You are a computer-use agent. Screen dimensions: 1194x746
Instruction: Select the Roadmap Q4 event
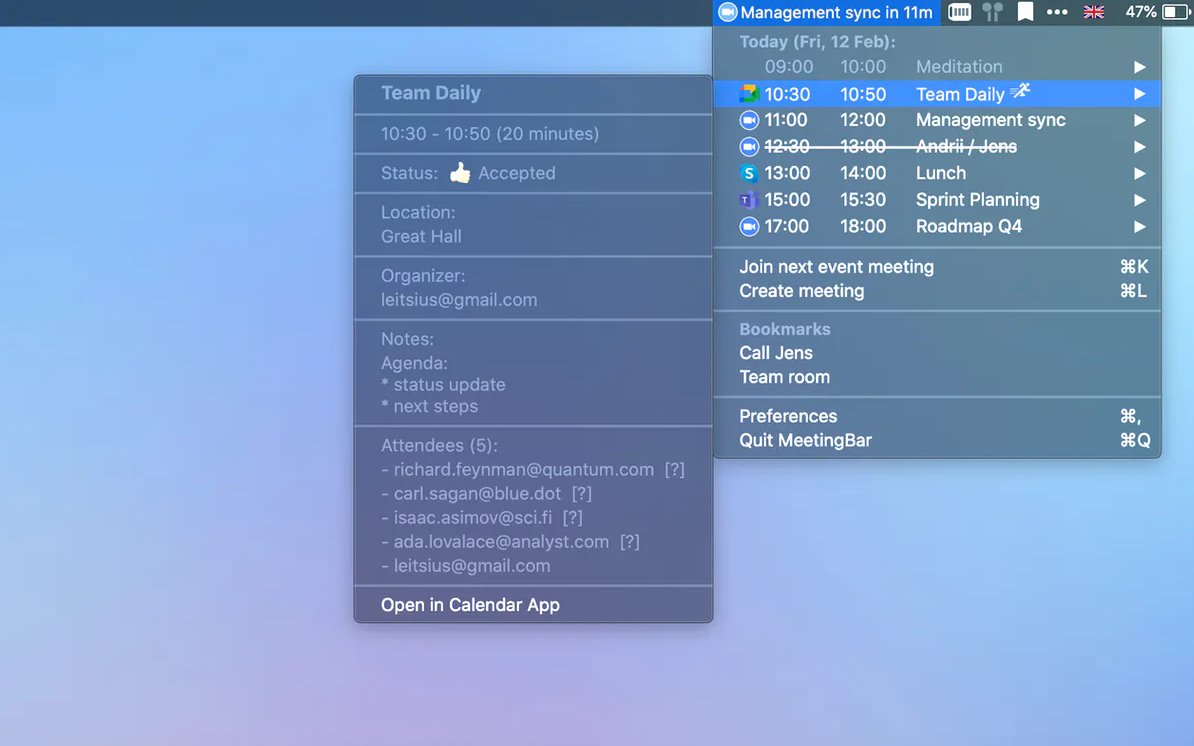(937, 227)
